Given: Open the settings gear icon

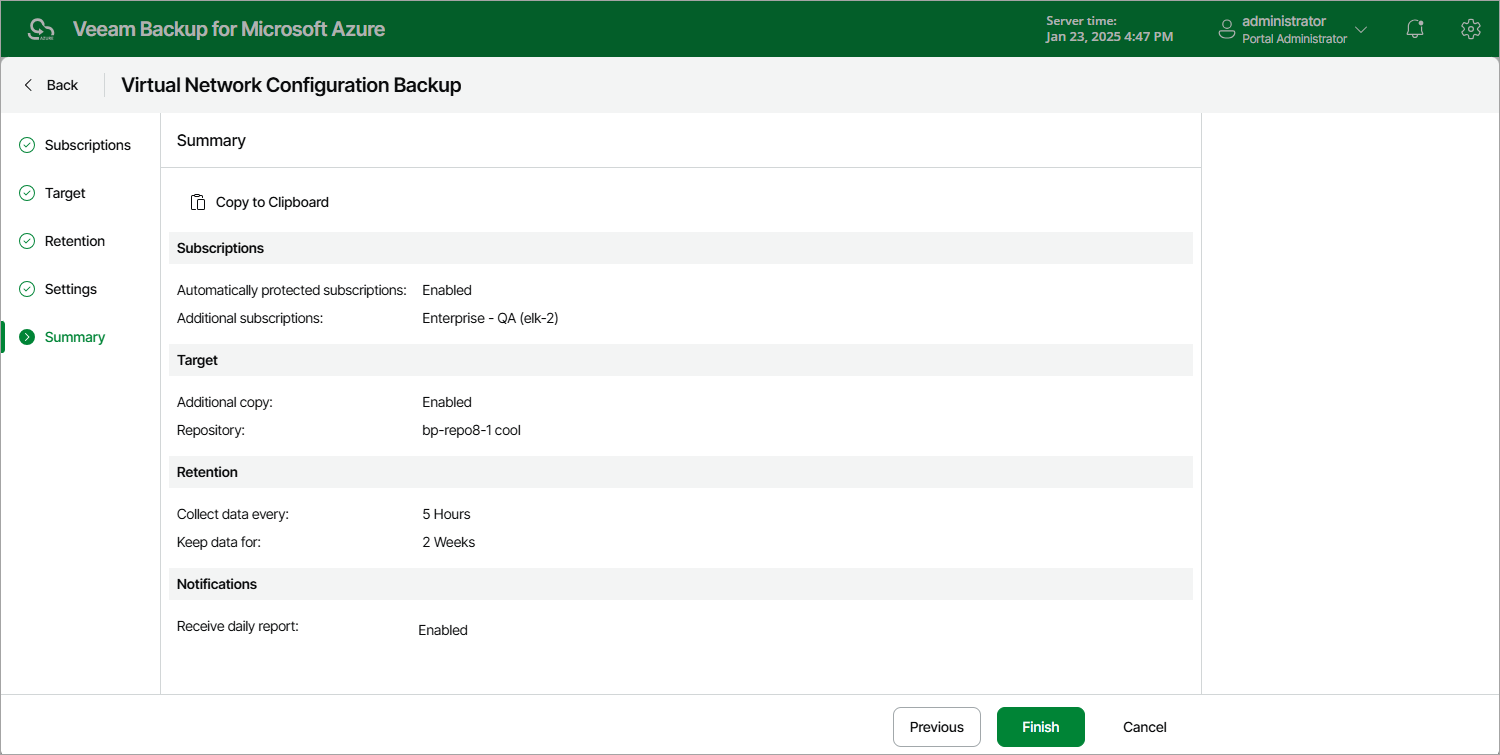Looking at the screenshot, I should [1470, 29].
